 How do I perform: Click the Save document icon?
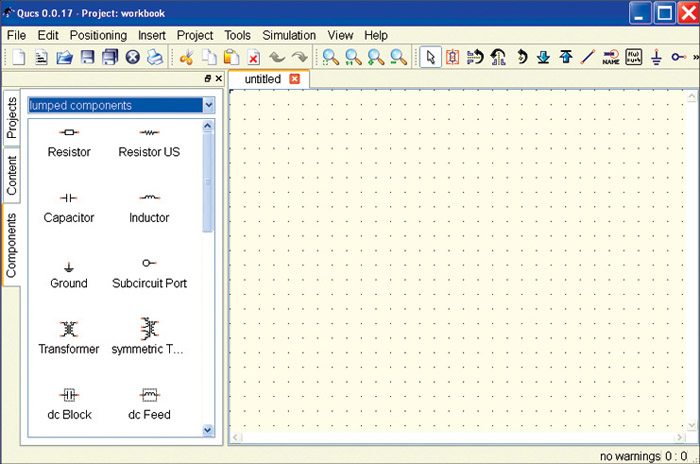point(88,58)
